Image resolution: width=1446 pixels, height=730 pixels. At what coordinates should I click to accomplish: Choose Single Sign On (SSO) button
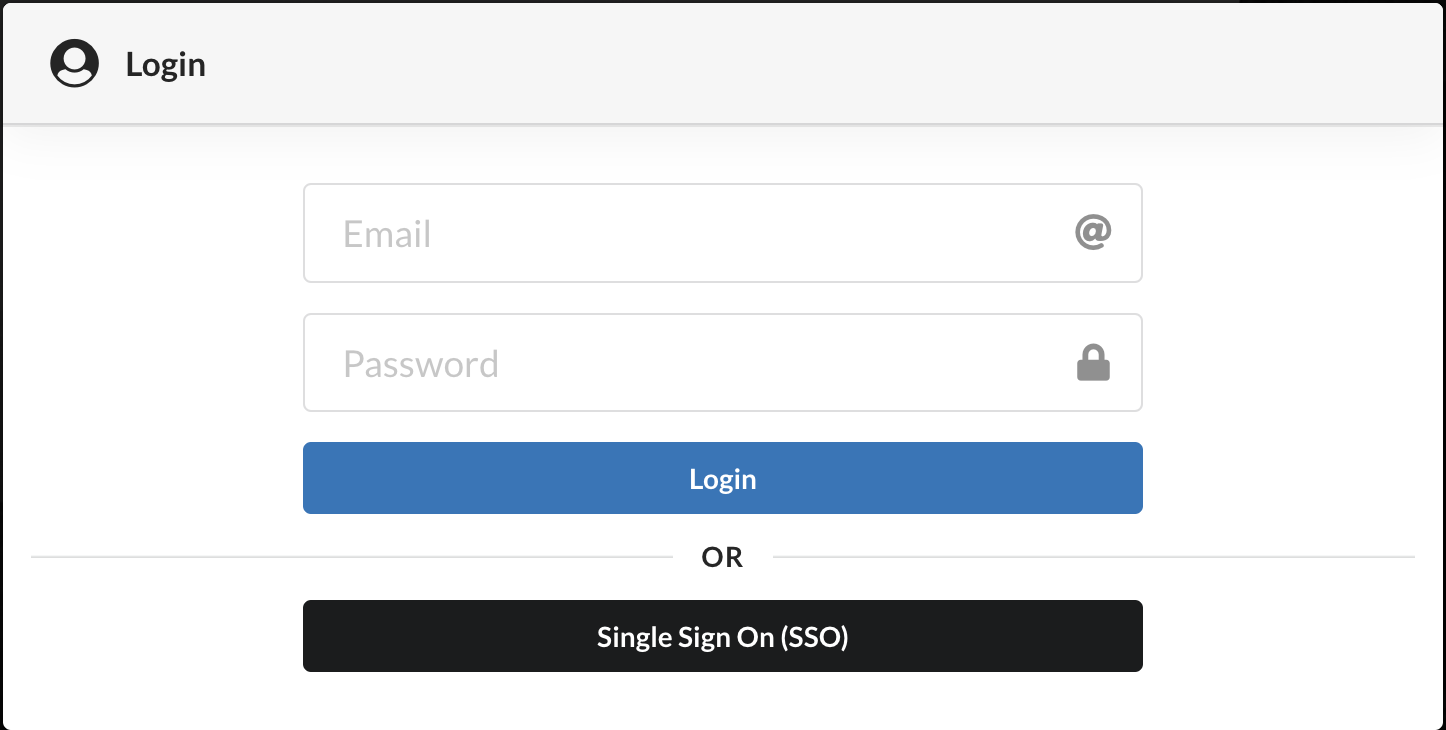click(722, 636)
